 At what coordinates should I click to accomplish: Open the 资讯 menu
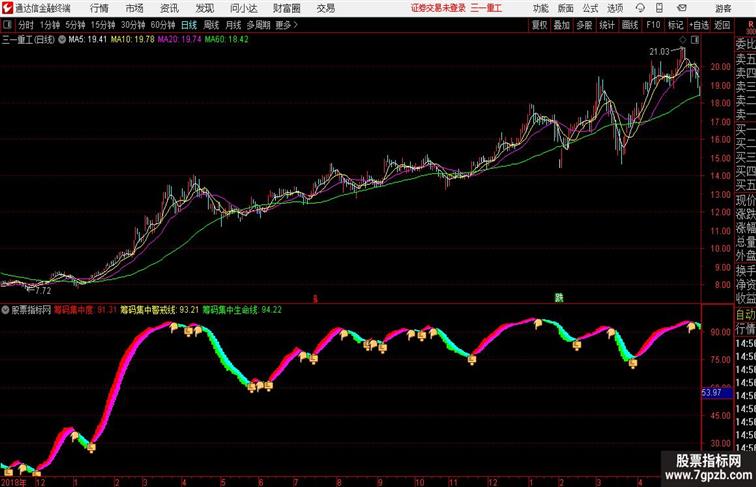[169, 8]
